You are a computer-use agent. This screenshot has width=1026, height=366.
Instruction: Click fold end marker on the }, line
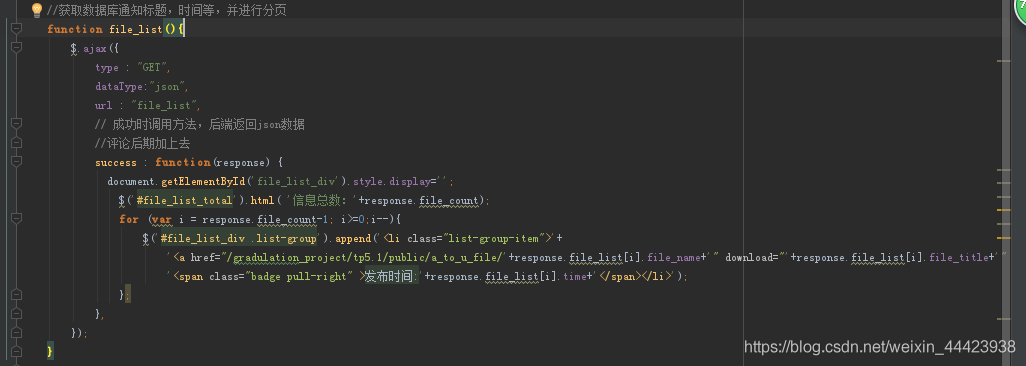[x=16, y=314]
